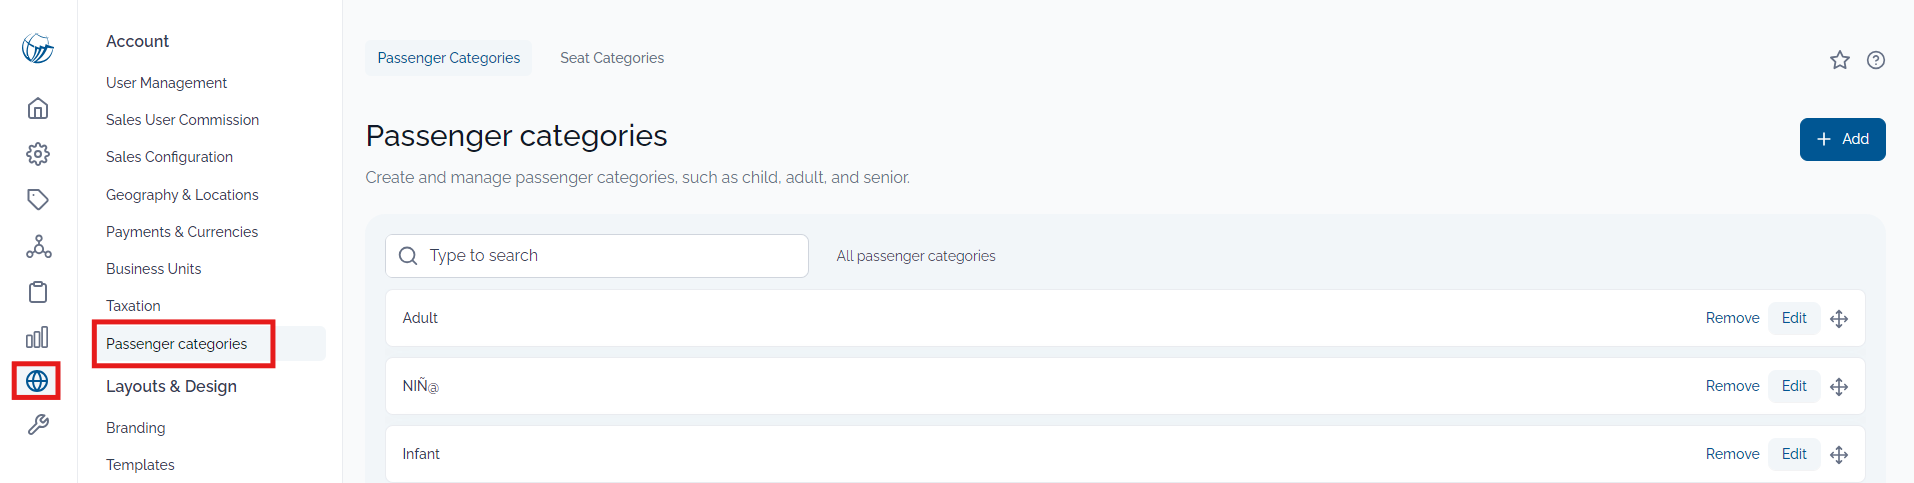Remove the Adult passenger category
This screenshot has height=483, width=1914.
1732,318
